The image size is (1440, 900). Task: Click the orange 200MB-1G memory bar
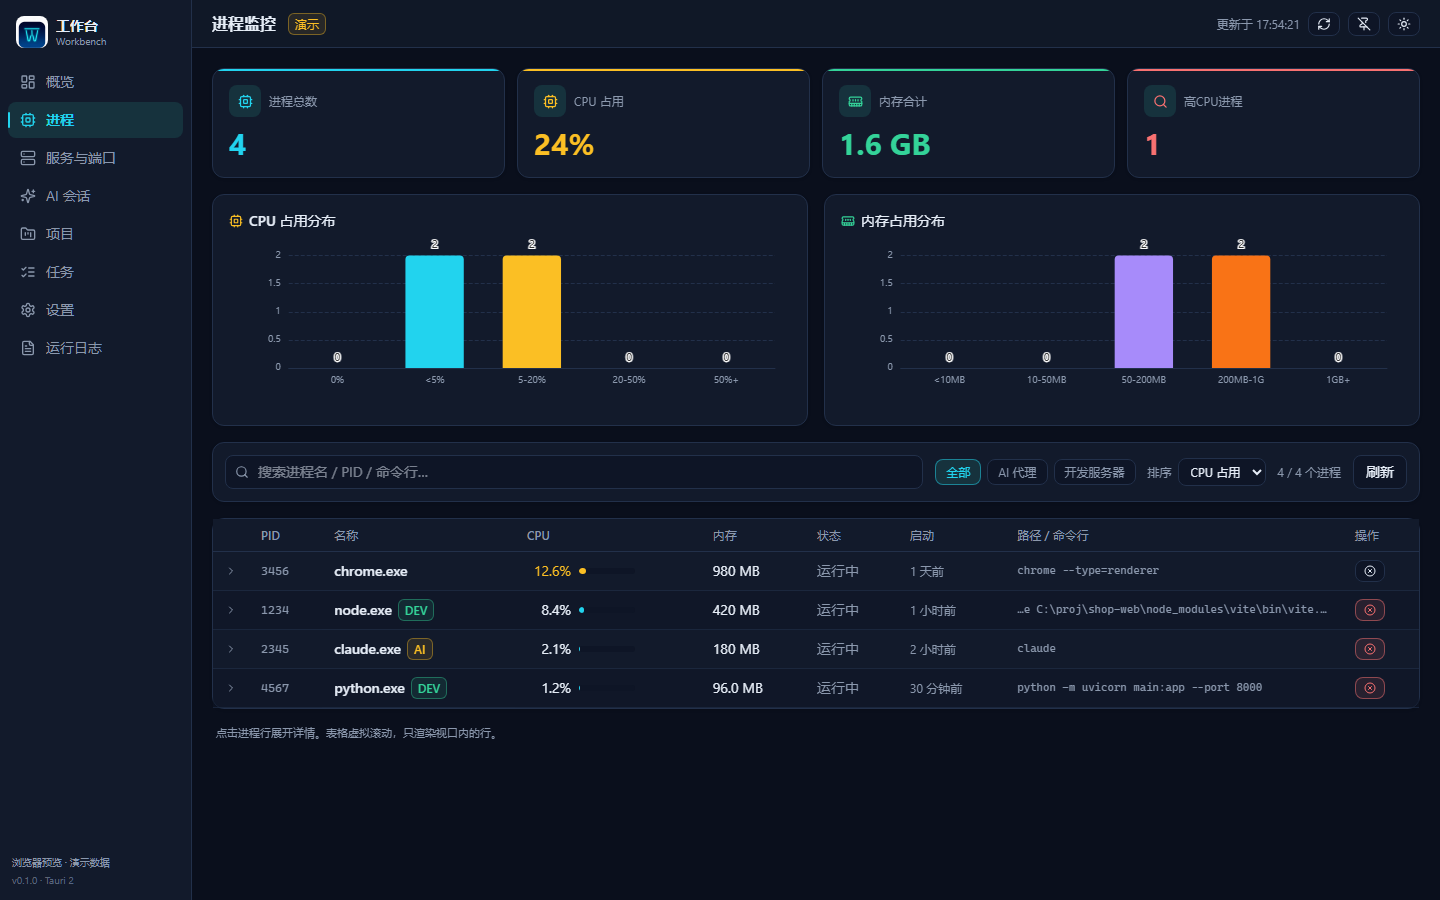pos(1241,311)
